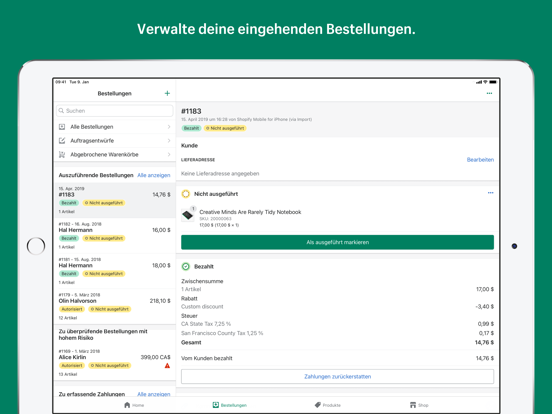Open the Home tab label
This screenshot has width=552, height=414.
pos(138,405)
